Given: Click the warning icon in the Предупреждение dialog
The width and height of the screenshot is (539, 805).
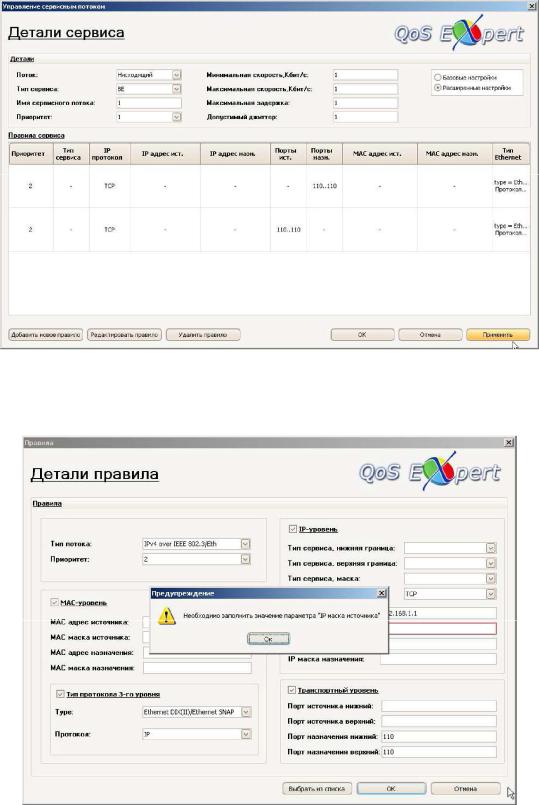Looking at the screenshot, I should point(166,616).
